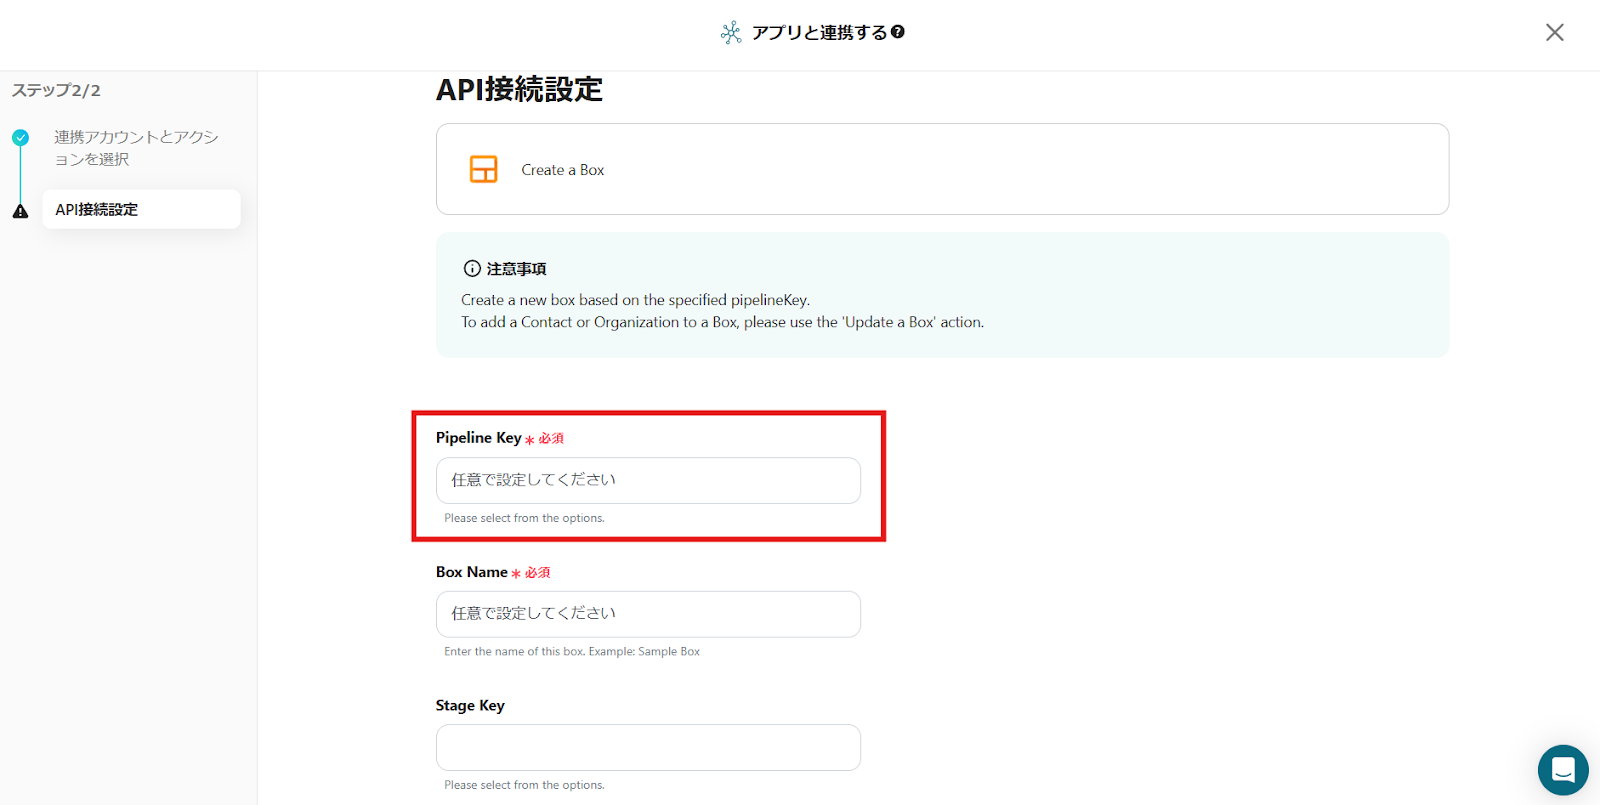Viewport: 1600px width, 805px height.
Task: Close the app integration dialog with X
Action: pyautogui.click(x=1554, y=32)
